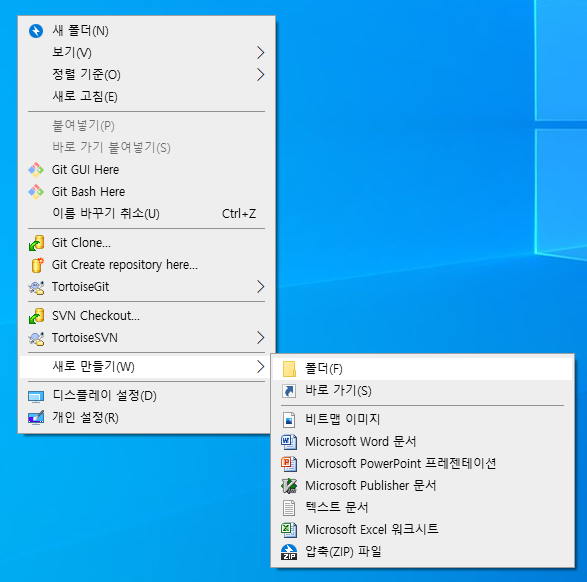This screenshot has width=587, height=582.
Task: Click the PowerPoint presentation icon
Action: [x=289, y=464]
